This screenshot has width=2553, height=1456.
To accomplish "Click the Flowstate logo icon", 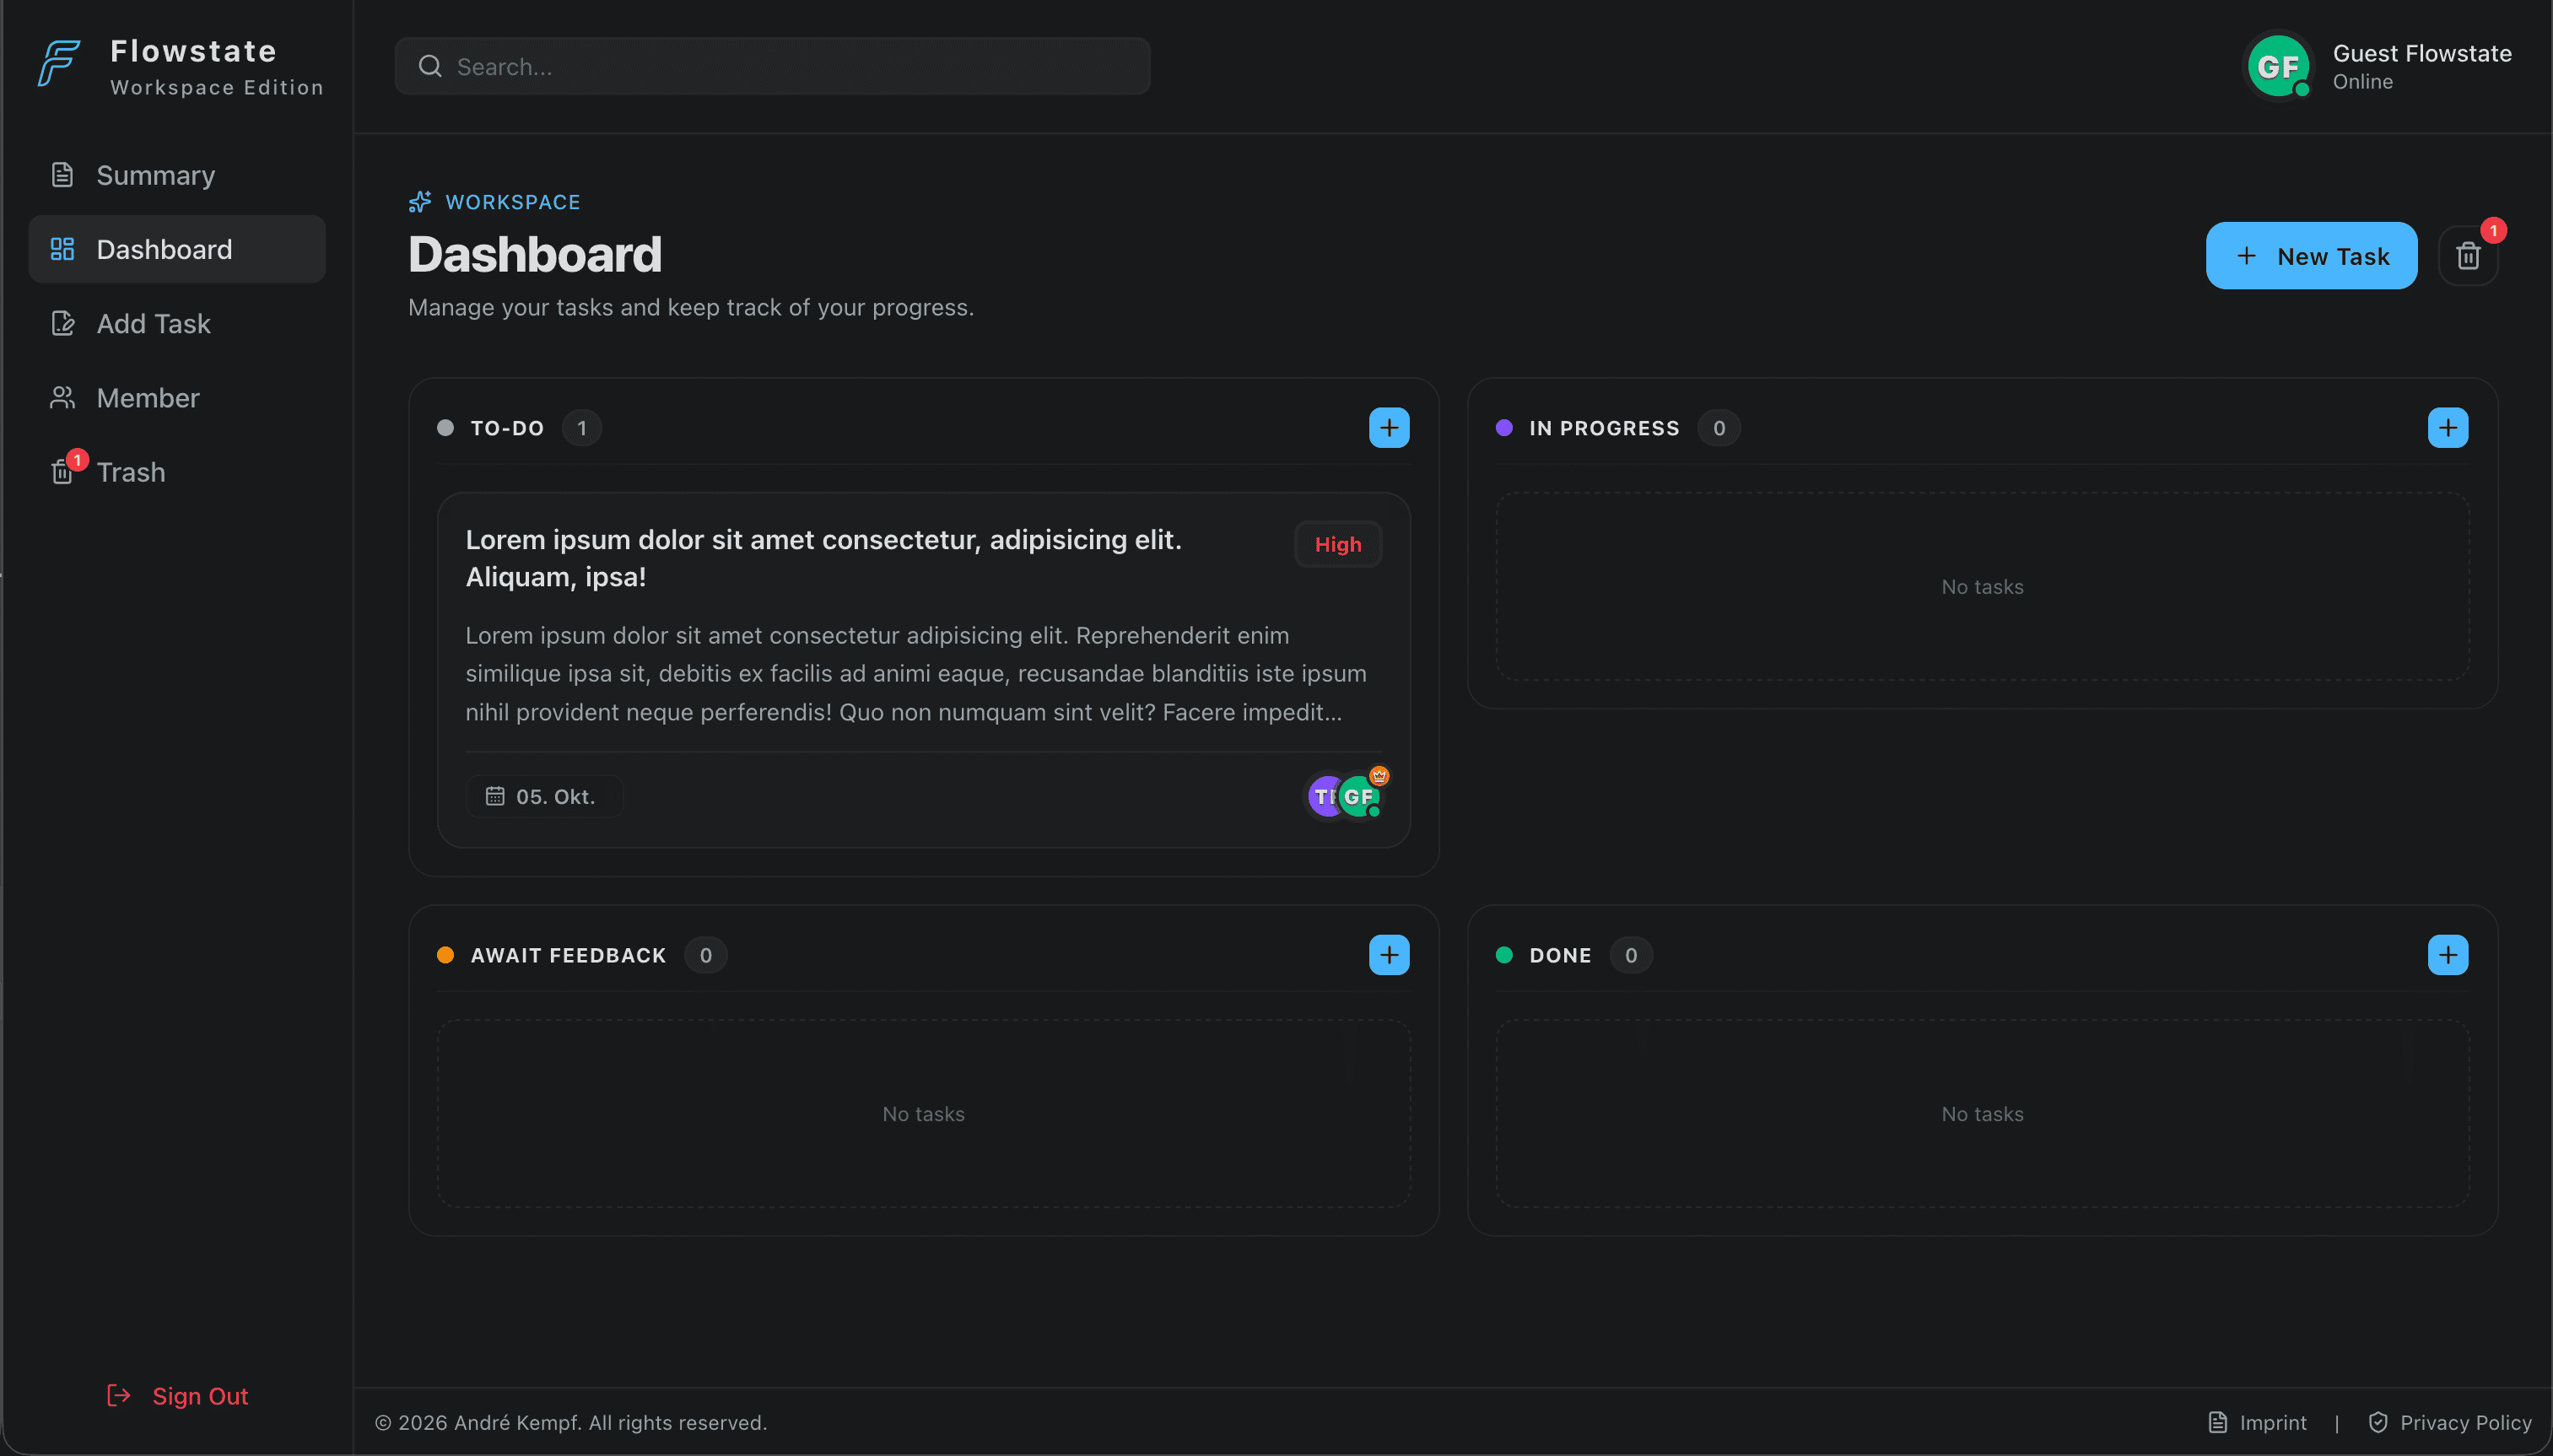I will [59, 64].
